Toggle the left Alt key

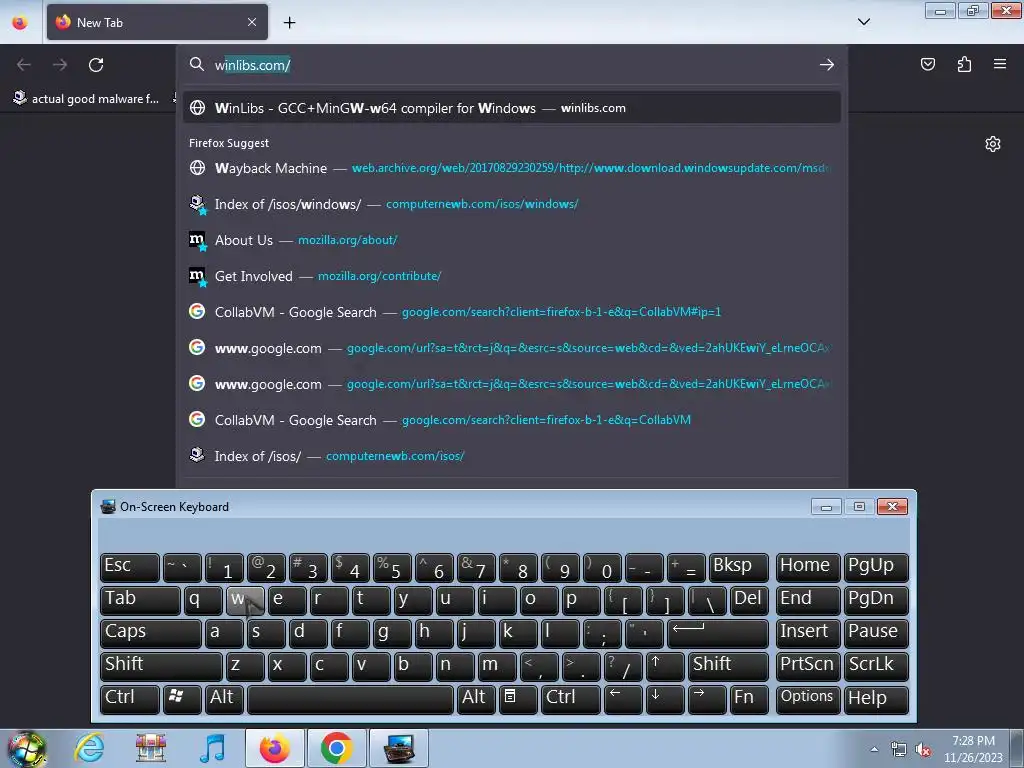coord(224,698)
